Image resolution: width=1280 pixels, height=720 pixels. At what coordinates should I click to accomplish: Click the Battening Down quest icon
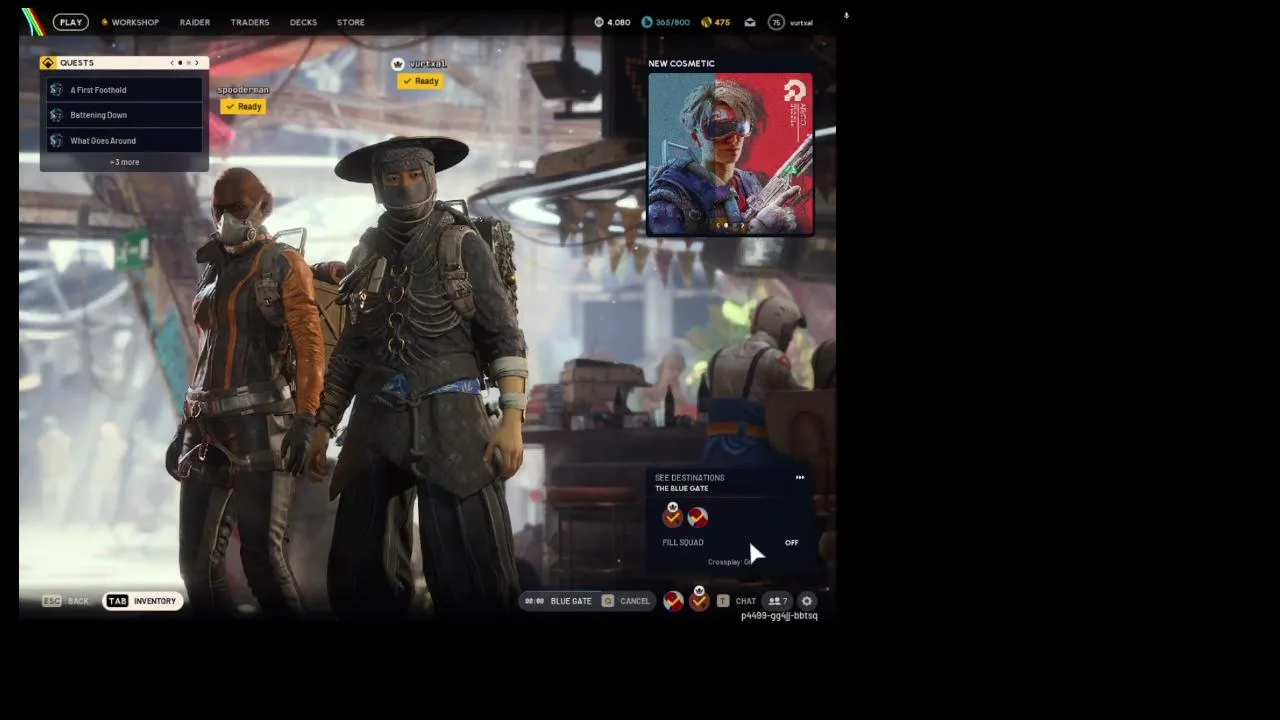(56, 115)
